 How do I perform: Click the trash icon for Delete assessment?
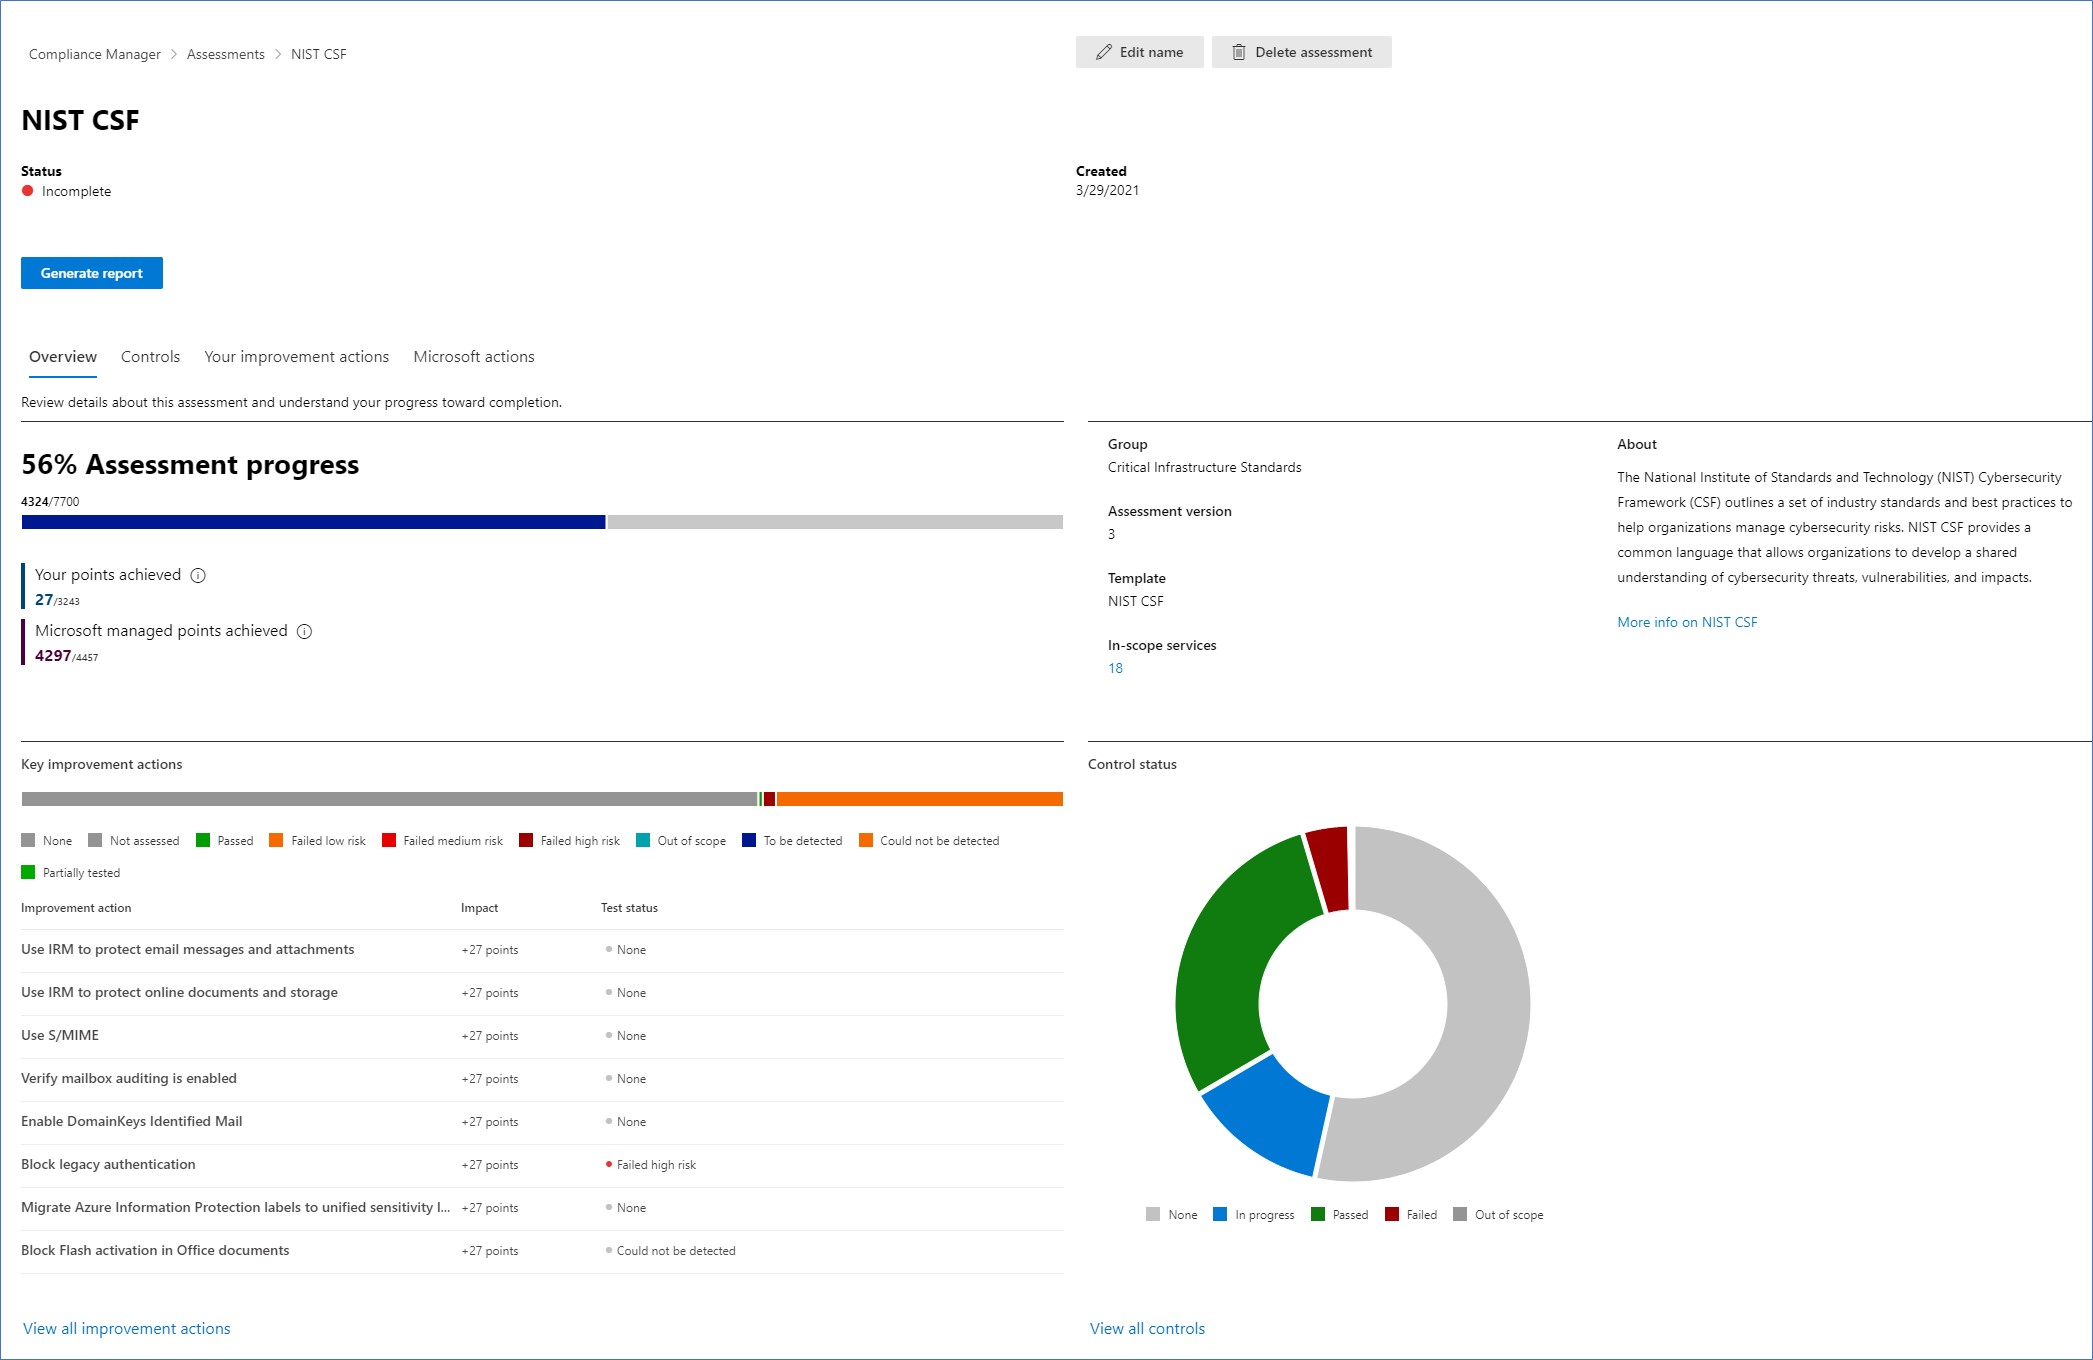pos(1238,52)
